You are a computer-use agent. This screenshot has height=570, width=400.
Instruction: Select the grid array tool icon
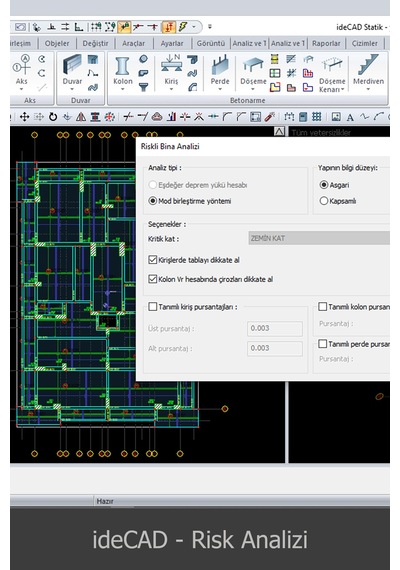point(317,117)
